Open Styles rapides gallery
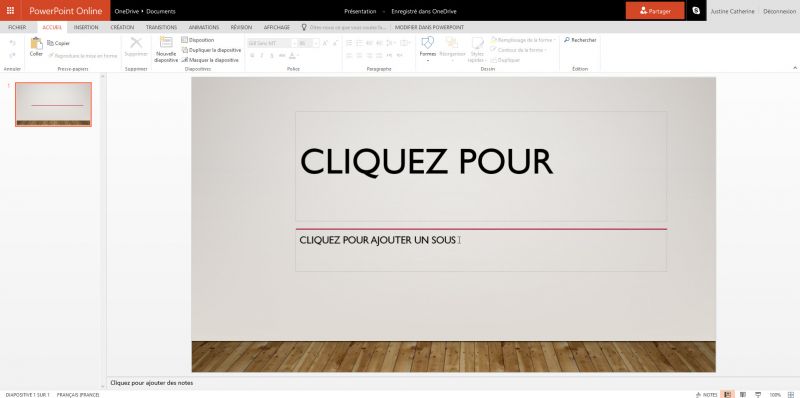The height and width of the screenshot is (398, 800). tap(477, 49)
